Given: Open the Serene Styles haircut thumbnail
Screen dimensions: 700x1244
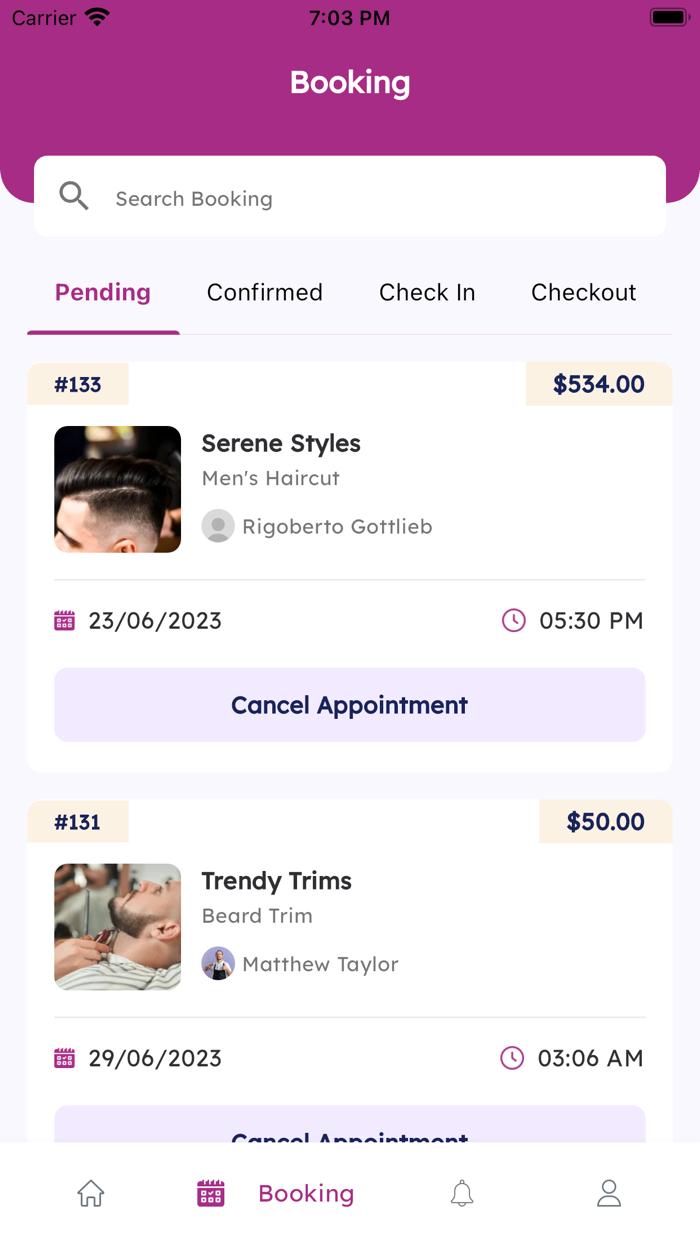Looking at the screenshot, I should click(x=117, y=489).
